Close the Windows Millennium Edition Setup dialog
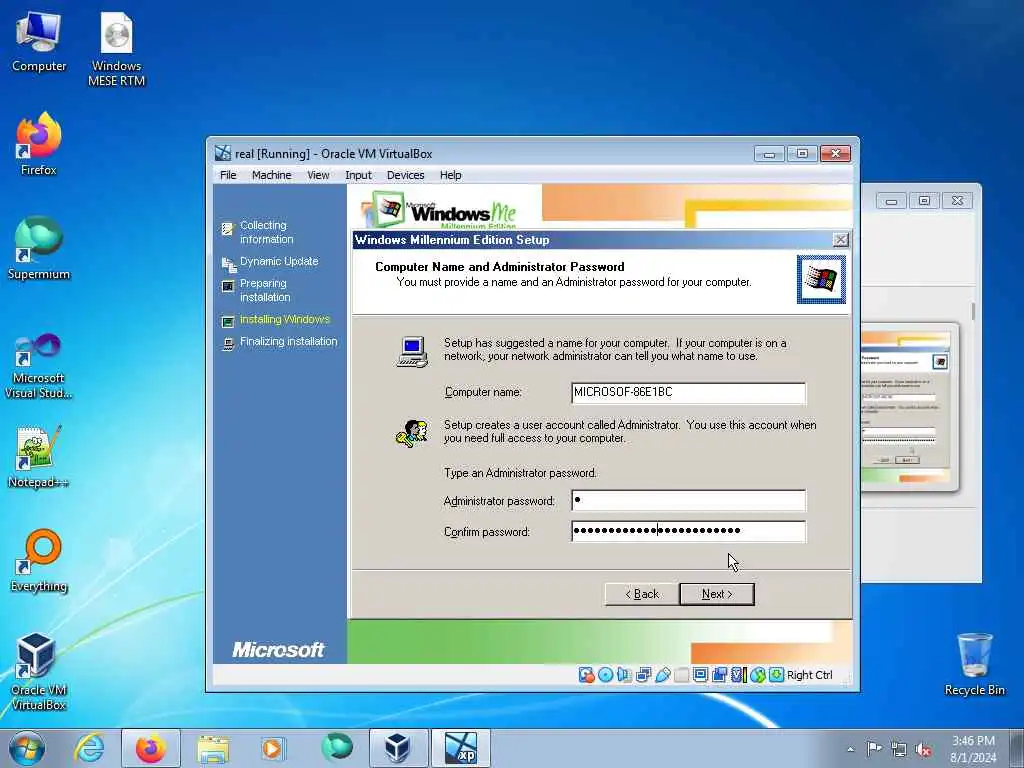1024x768 pixels. (x=840, y=240)
